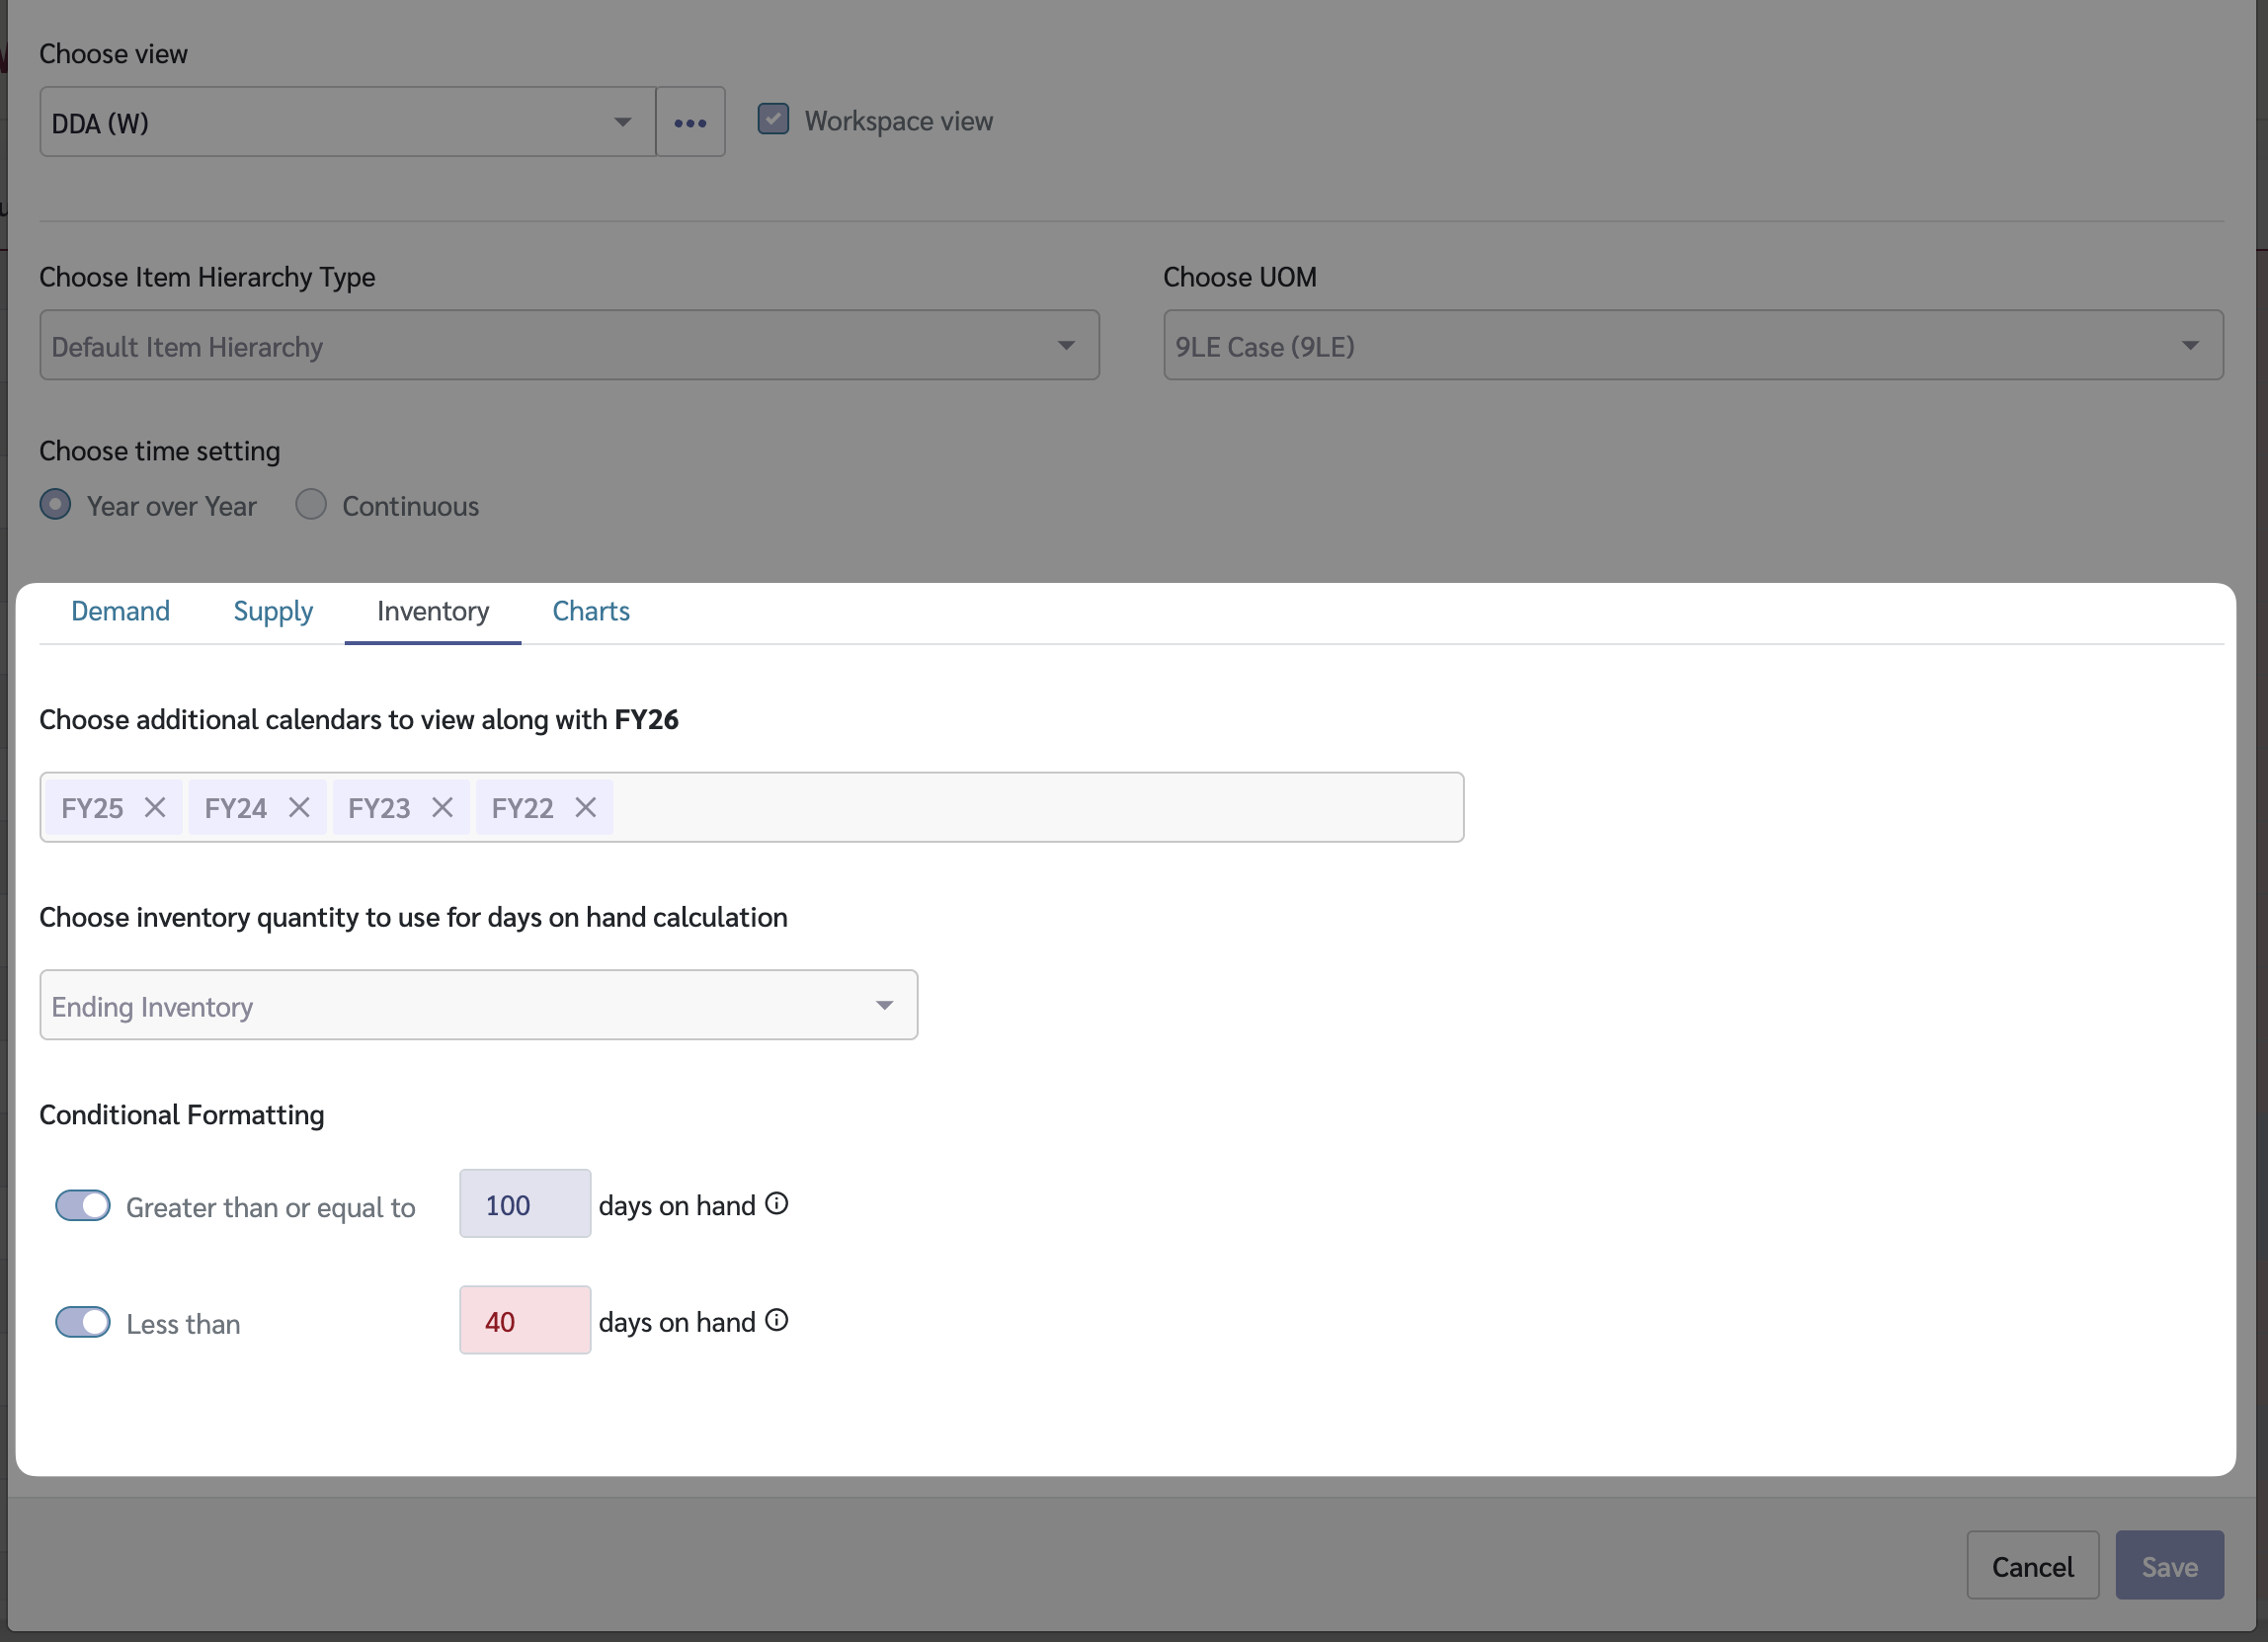The image size is (2268, 1642).
Task: Open the Choose UOM dropdown
Action: click(1692, 346)
